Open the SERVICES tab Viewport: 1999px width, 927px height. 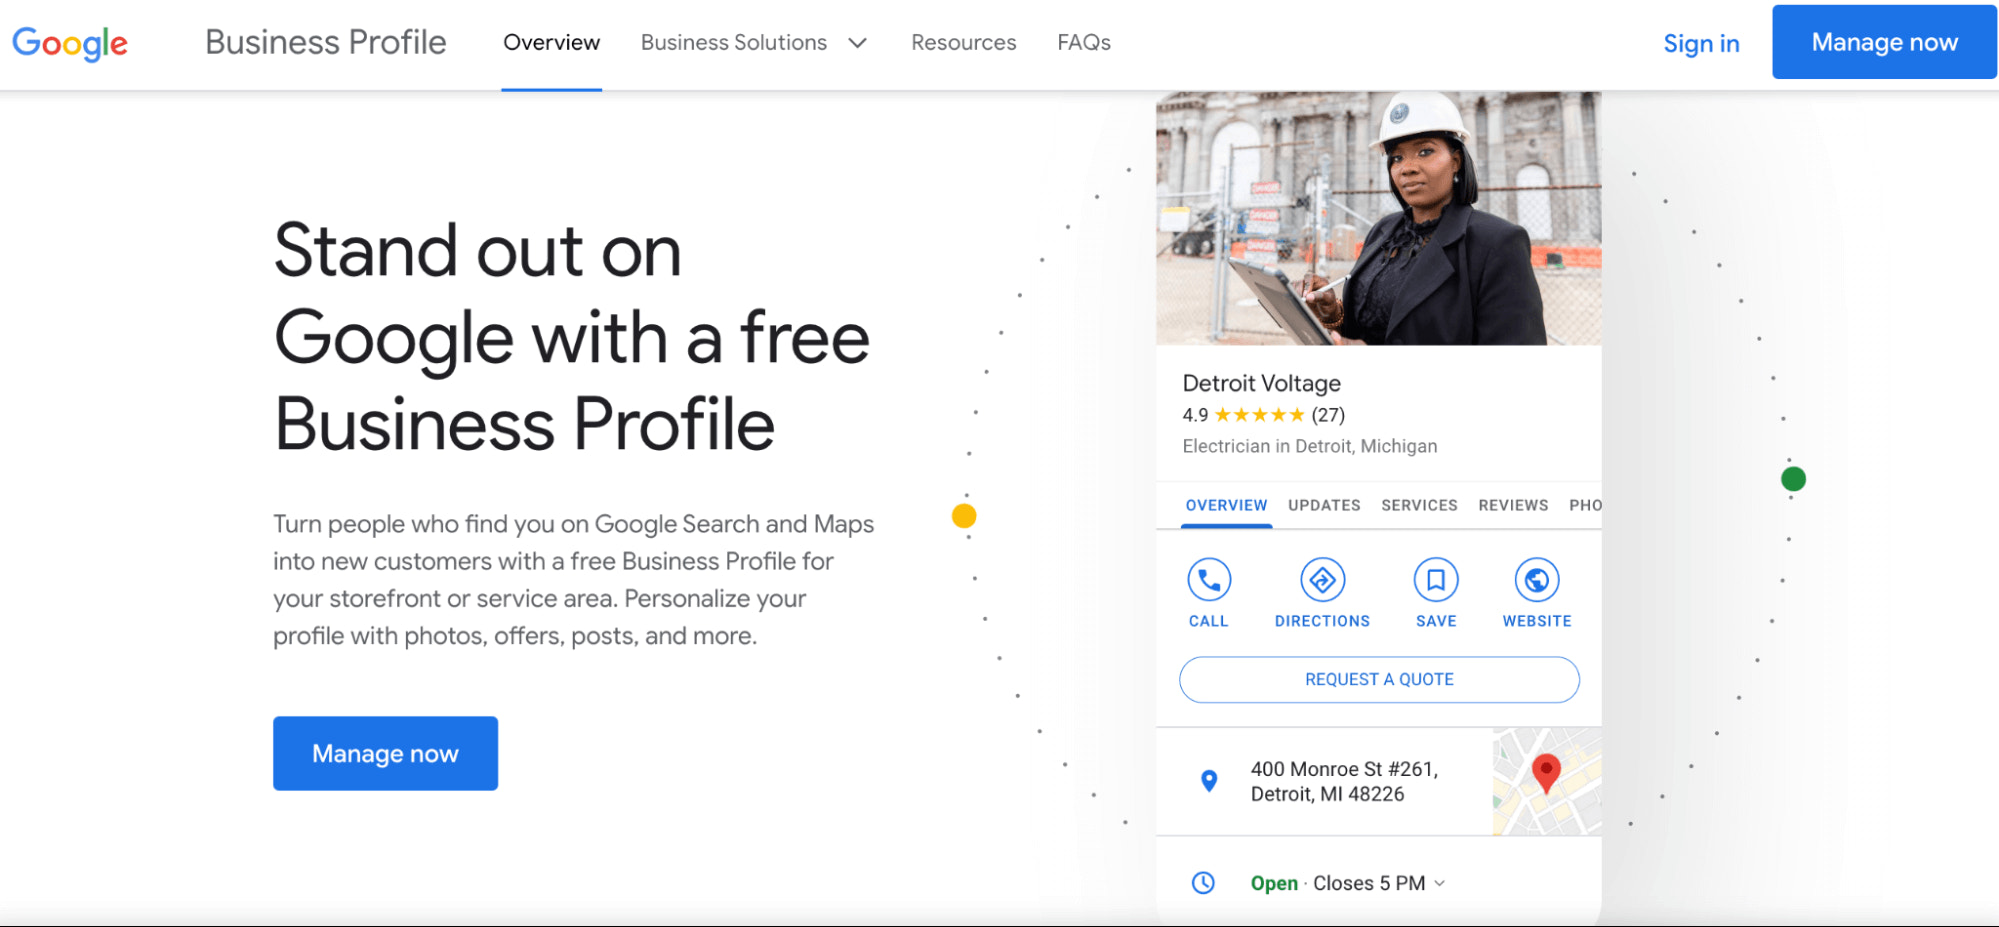1419,505
